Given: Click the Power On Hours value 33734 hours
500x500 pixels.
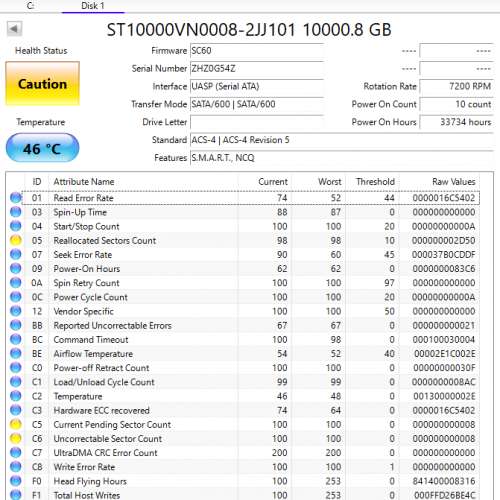Looking at the screenshot, I should [456, 122].
